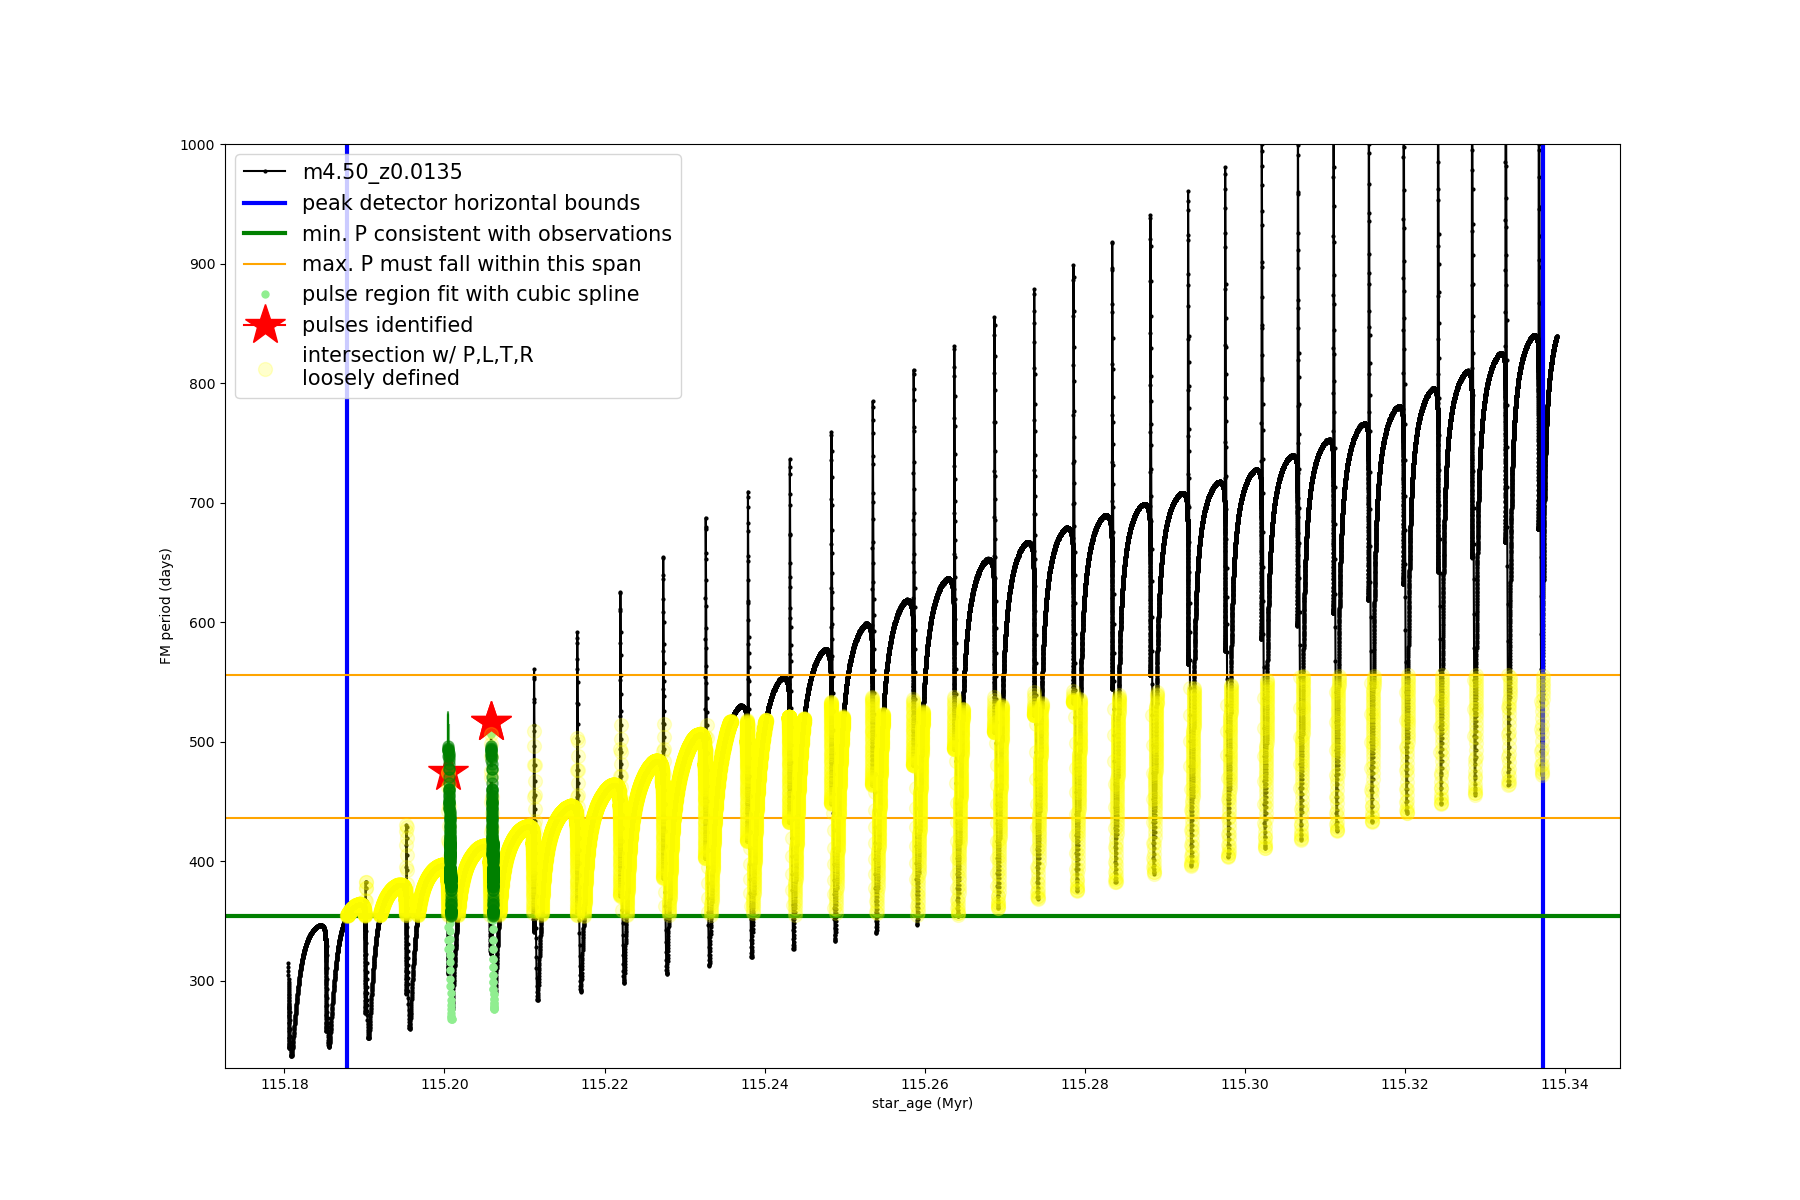The width and height of the screenshot is (1800, 1200).
Task: Click the 115.30 tick label on the x-axis
Action: tap(1244, 1084)
